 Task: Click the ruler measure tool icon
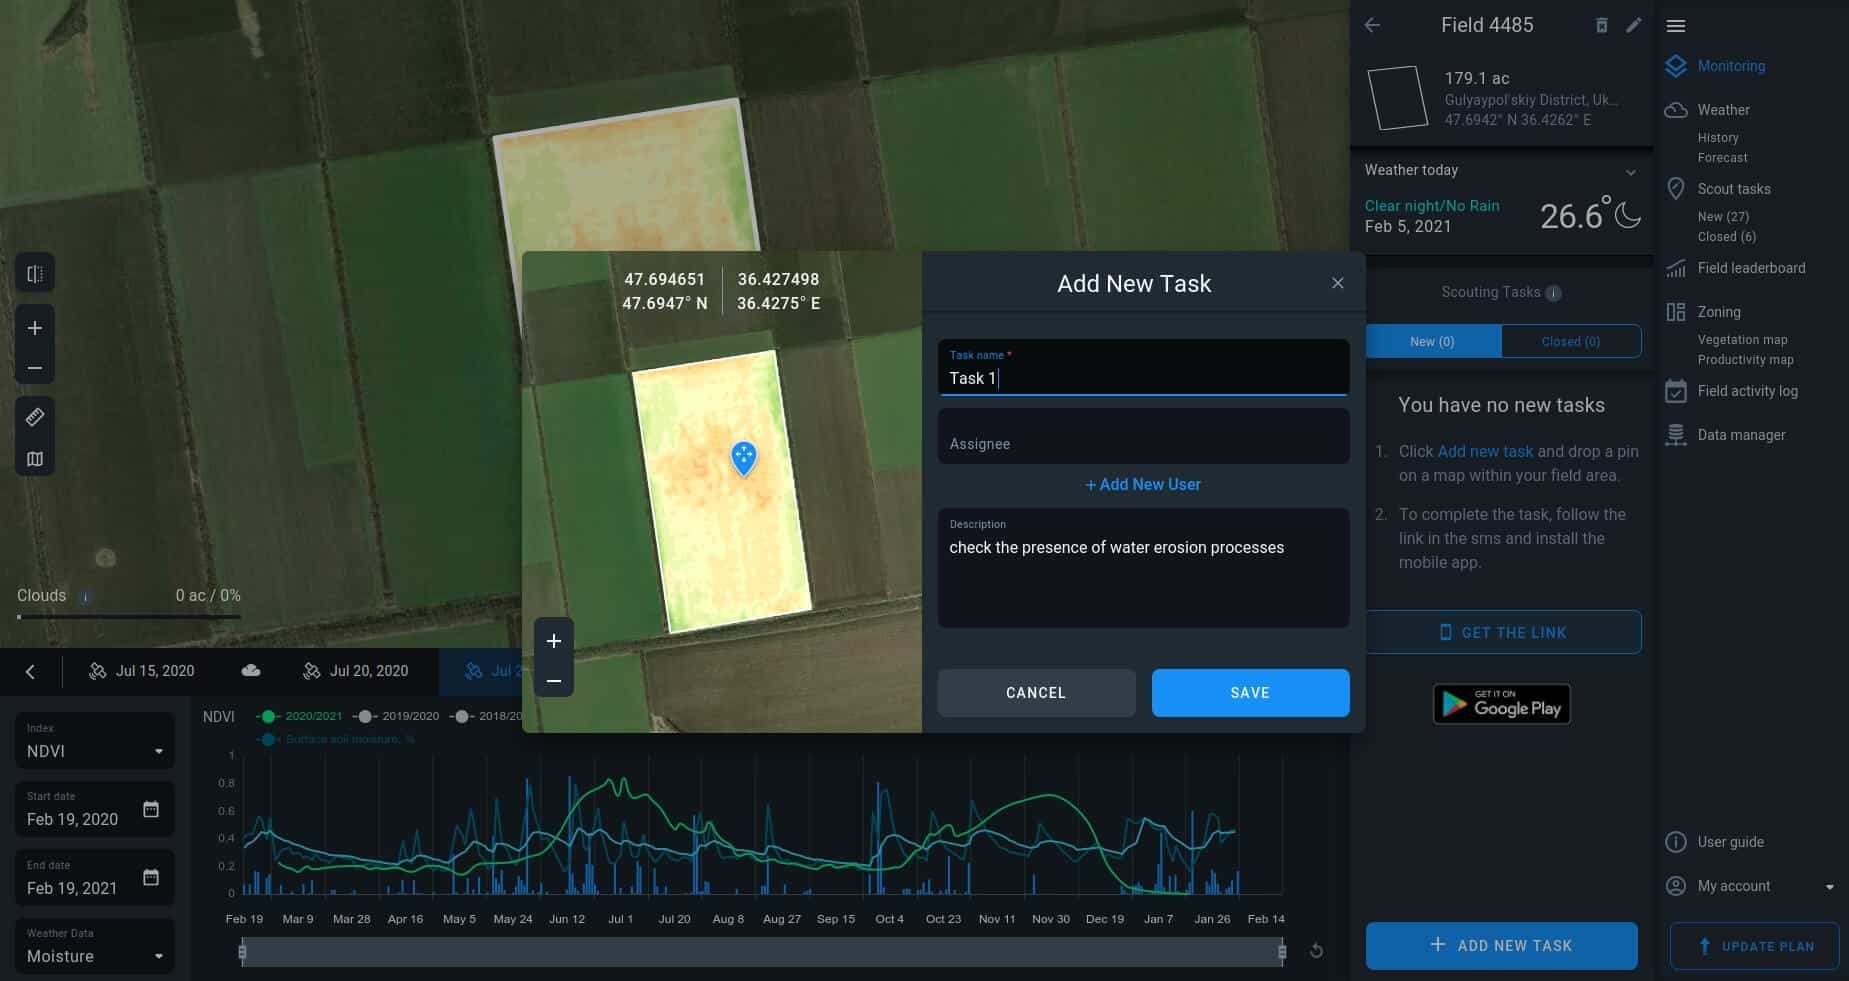pyautogui.click(x=35, y=417)
